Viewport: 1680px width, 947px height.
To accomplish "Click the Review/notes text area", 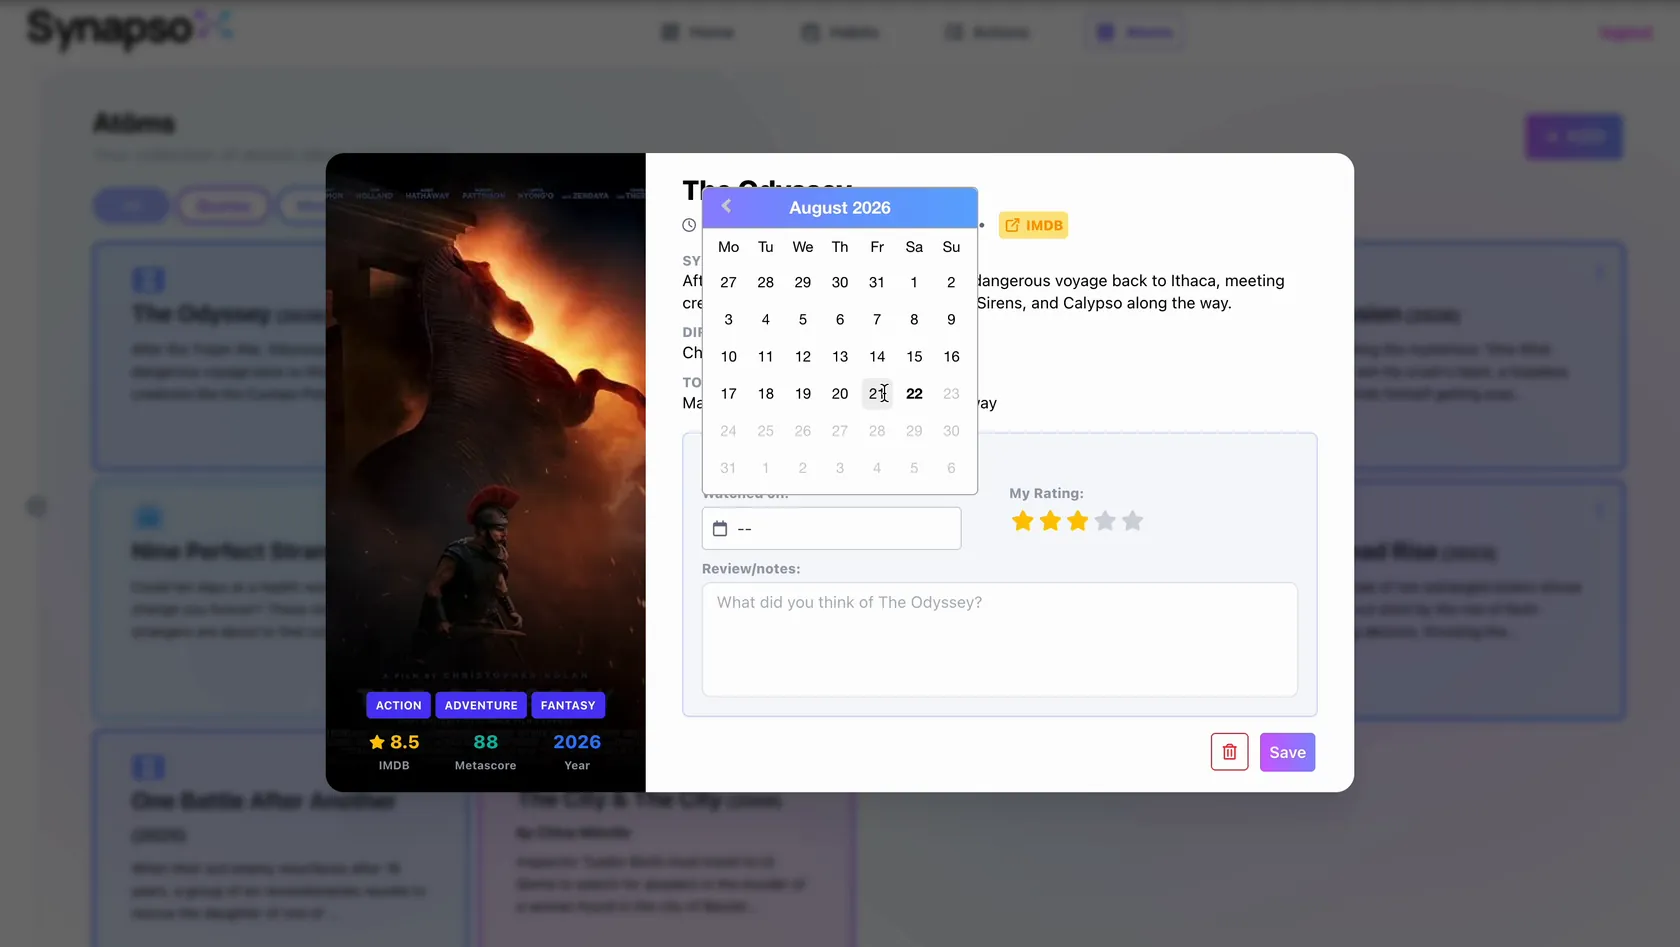I will tap(999, 639).
